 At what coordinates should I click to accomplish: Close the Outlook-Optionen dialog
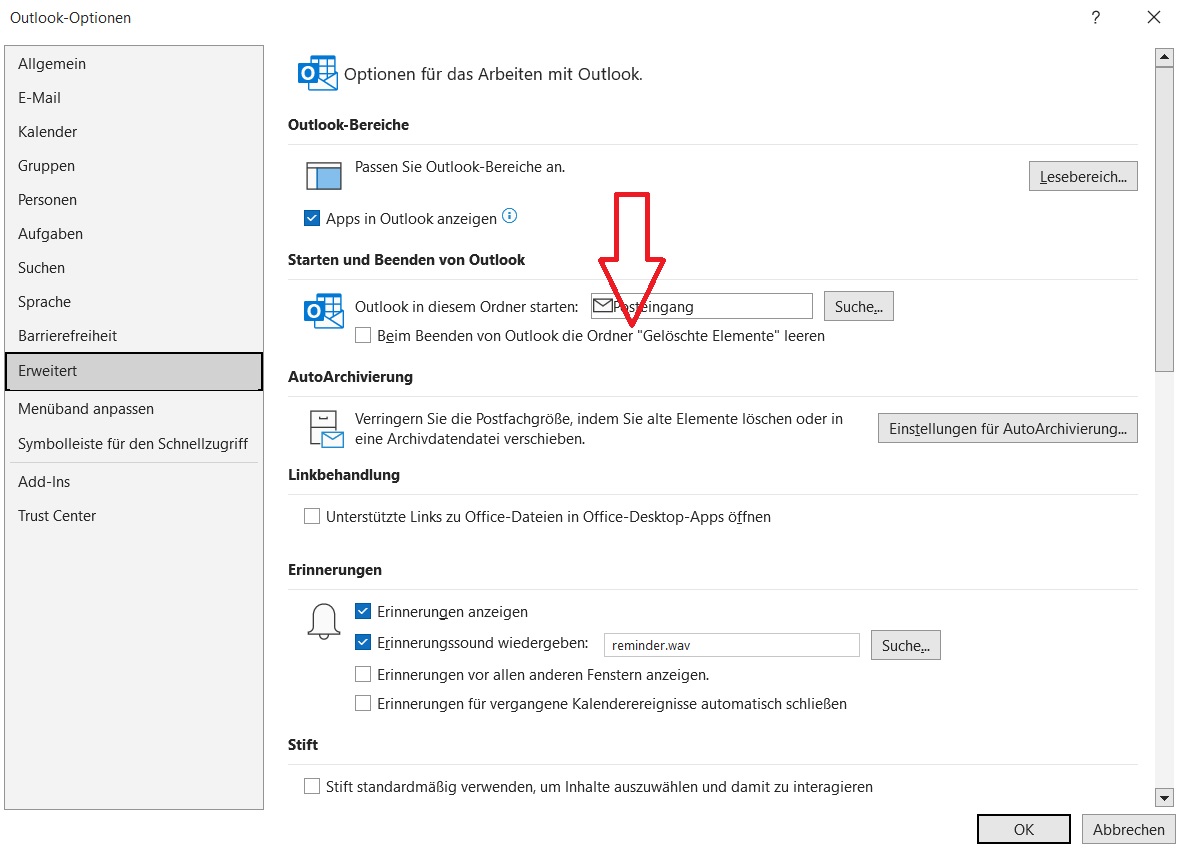pos(1154,17)
